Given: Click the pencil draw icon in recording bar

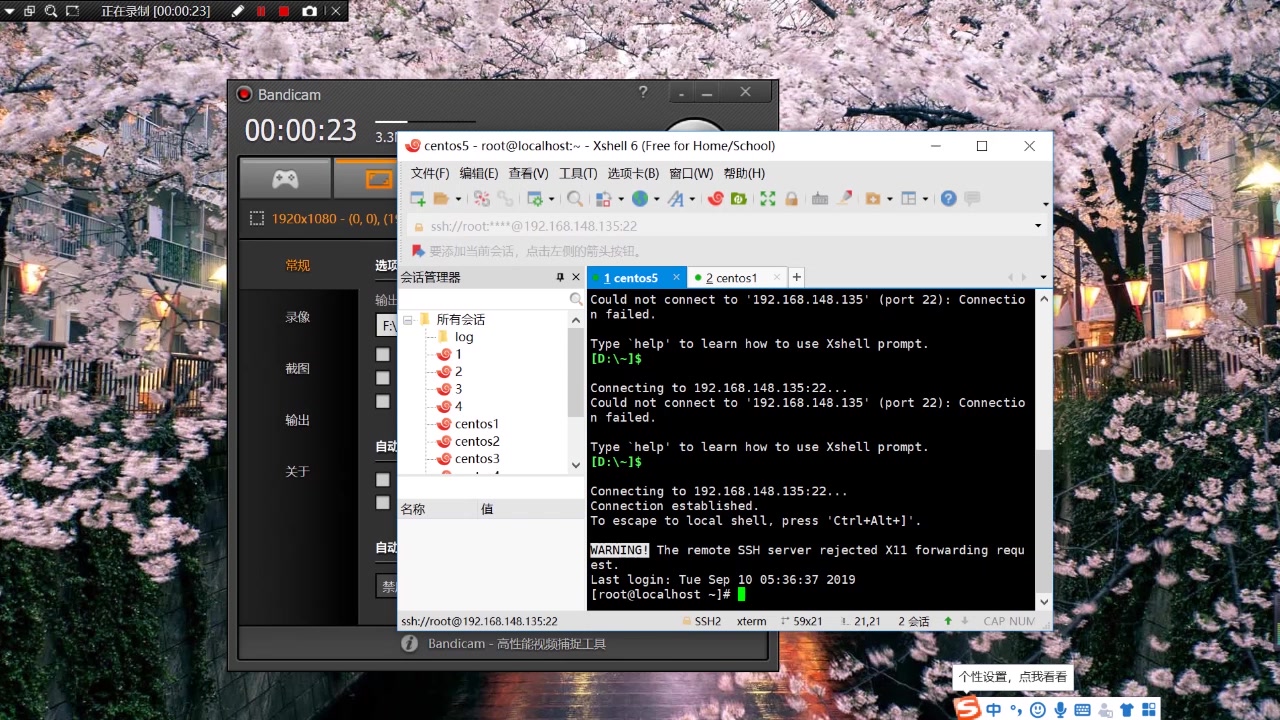Looking at the screenshot, I should 237,11.
